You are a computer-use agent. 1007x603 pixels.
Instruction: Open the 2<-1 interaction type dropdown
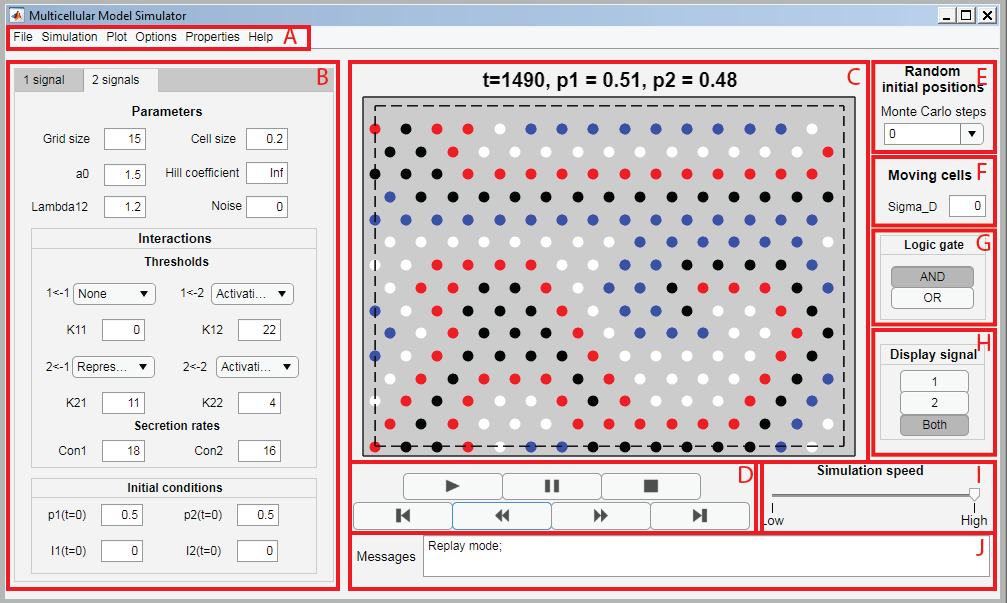(x=115, y=367)
